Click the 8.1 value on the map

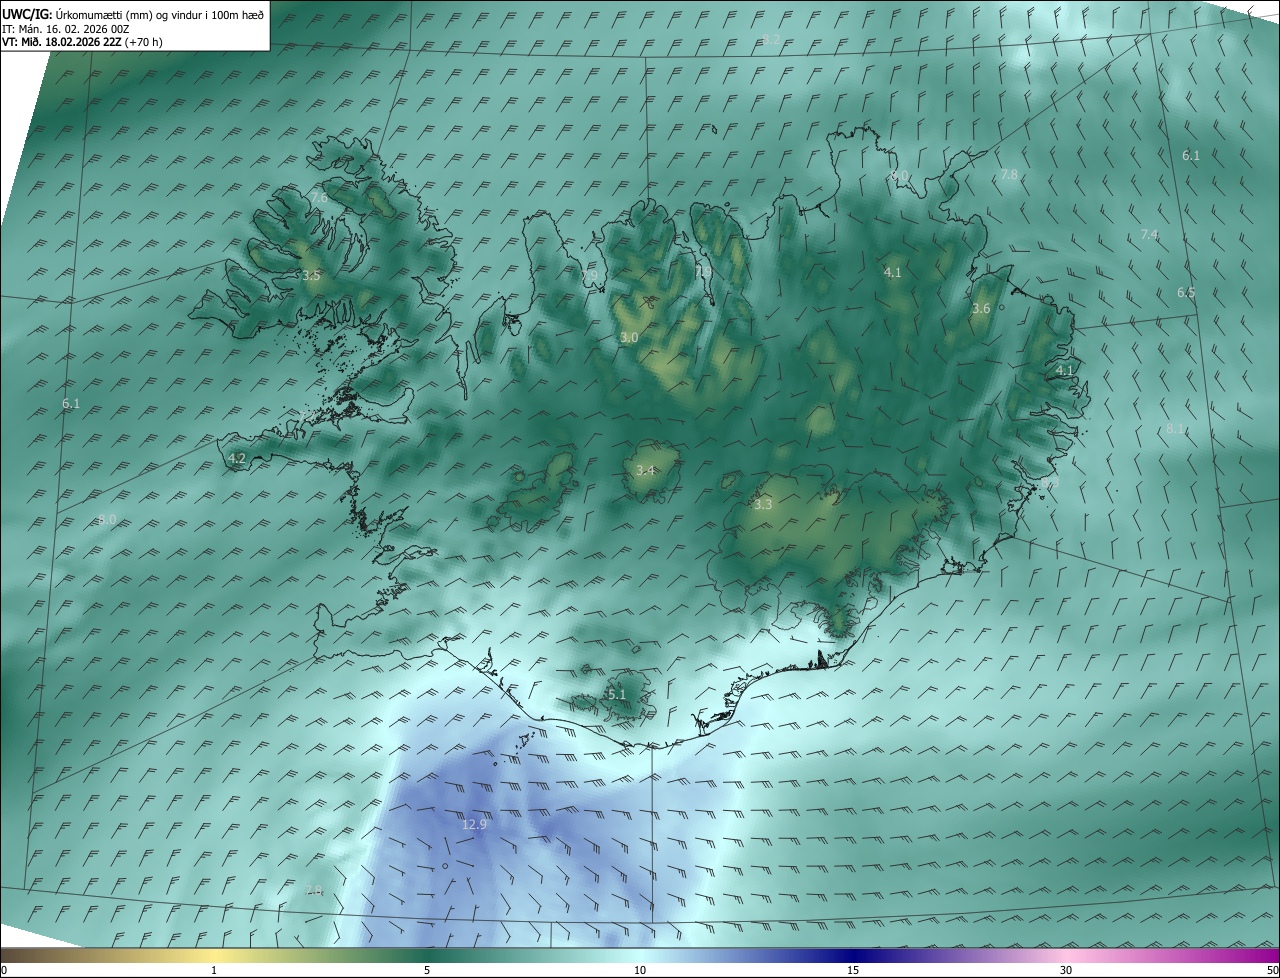[x=1175, y=428]
